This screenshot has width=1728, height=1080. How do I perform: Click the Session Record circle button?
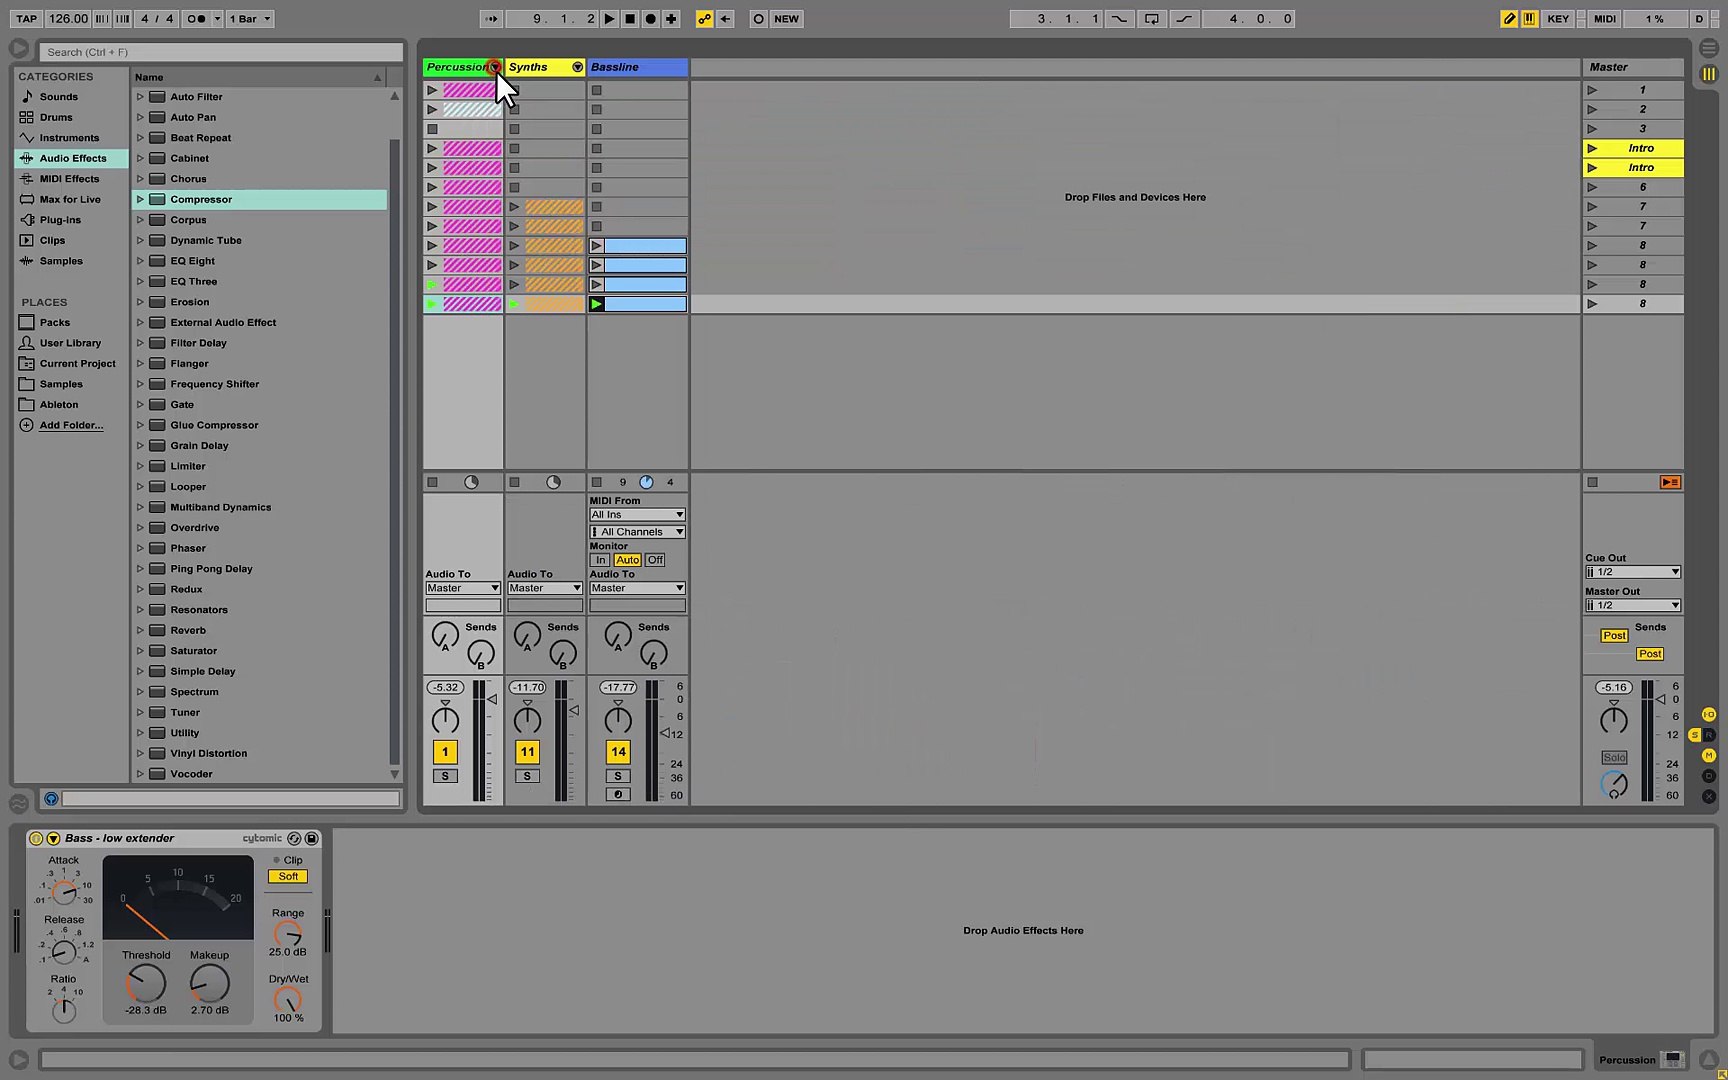(x=758, y=18)
